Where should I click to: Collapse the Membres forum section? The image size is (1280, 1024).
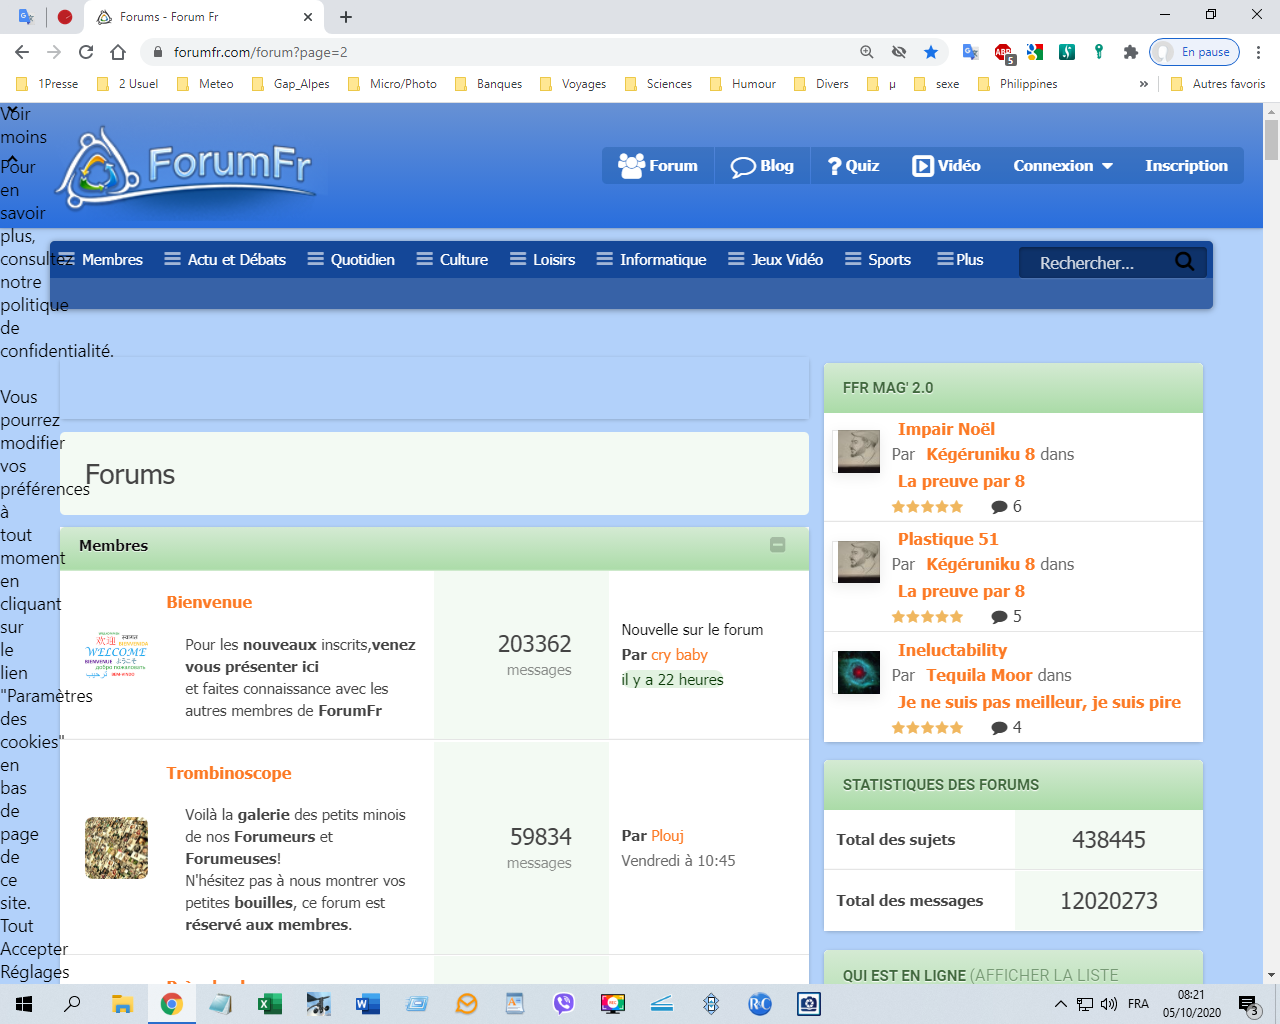778,545
